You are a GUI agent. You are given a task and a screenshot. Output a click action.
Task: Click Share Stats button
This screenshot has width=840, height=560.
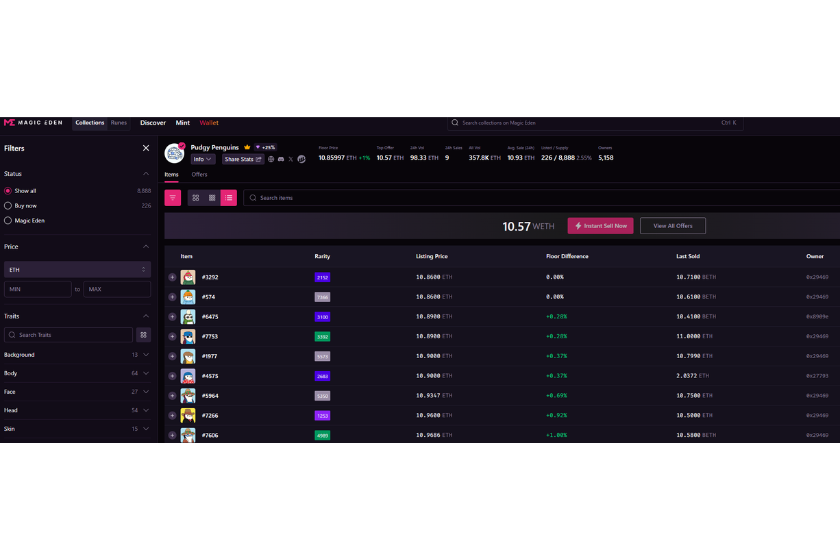(243, 159)
